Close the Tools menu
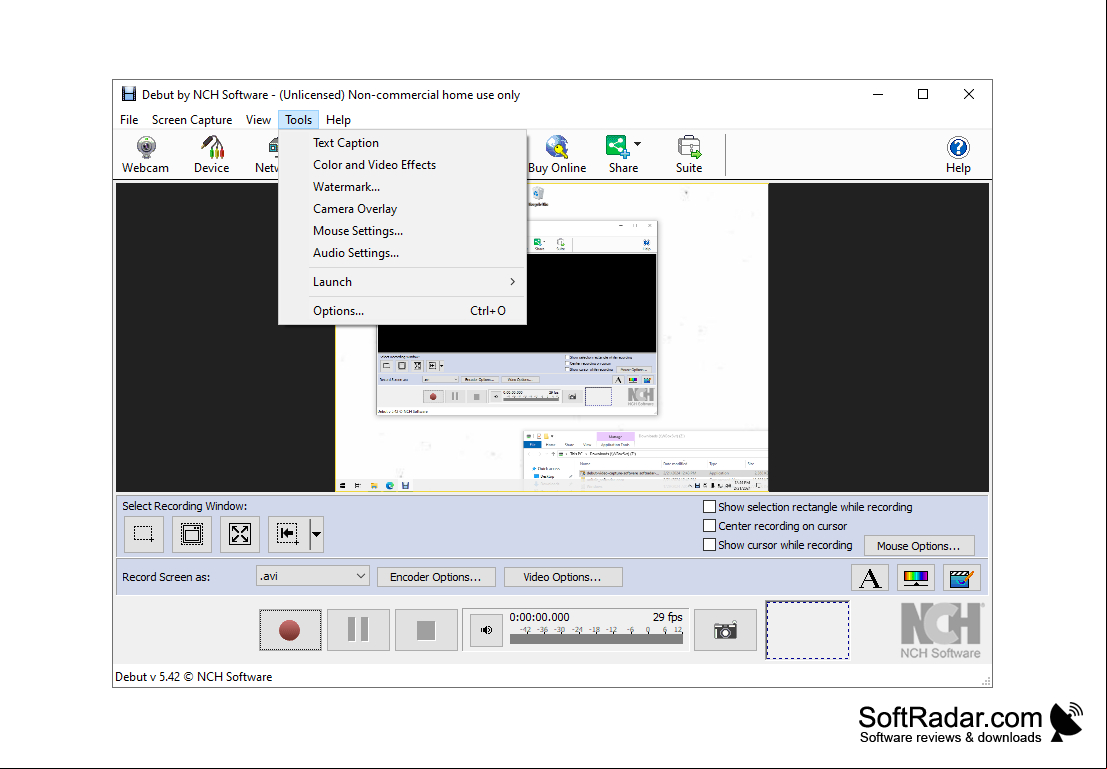 point(299,119)
